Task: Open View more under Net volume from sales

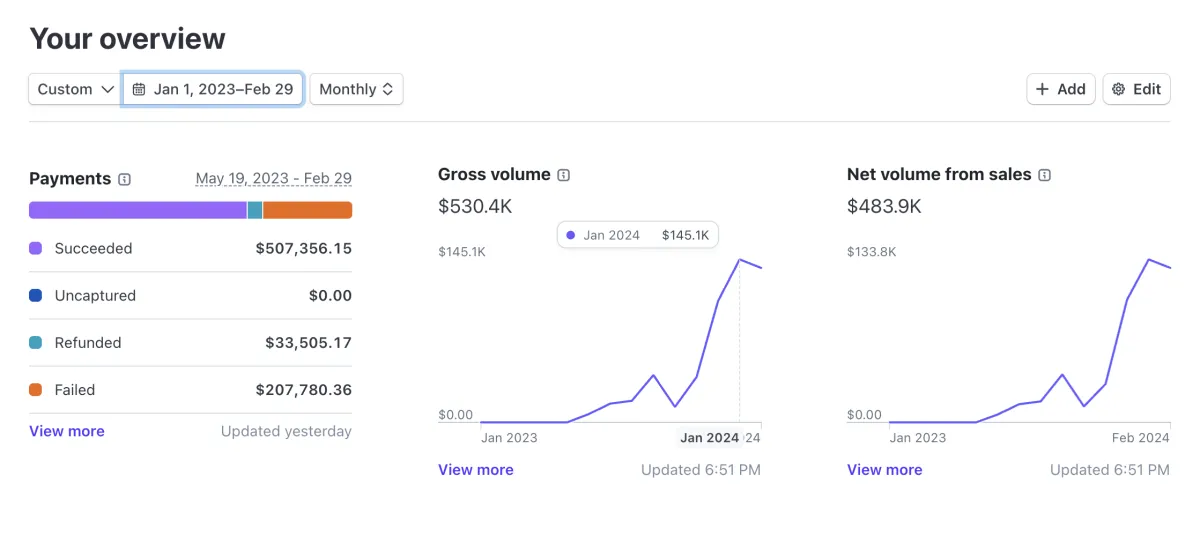Action: [885, 470]
